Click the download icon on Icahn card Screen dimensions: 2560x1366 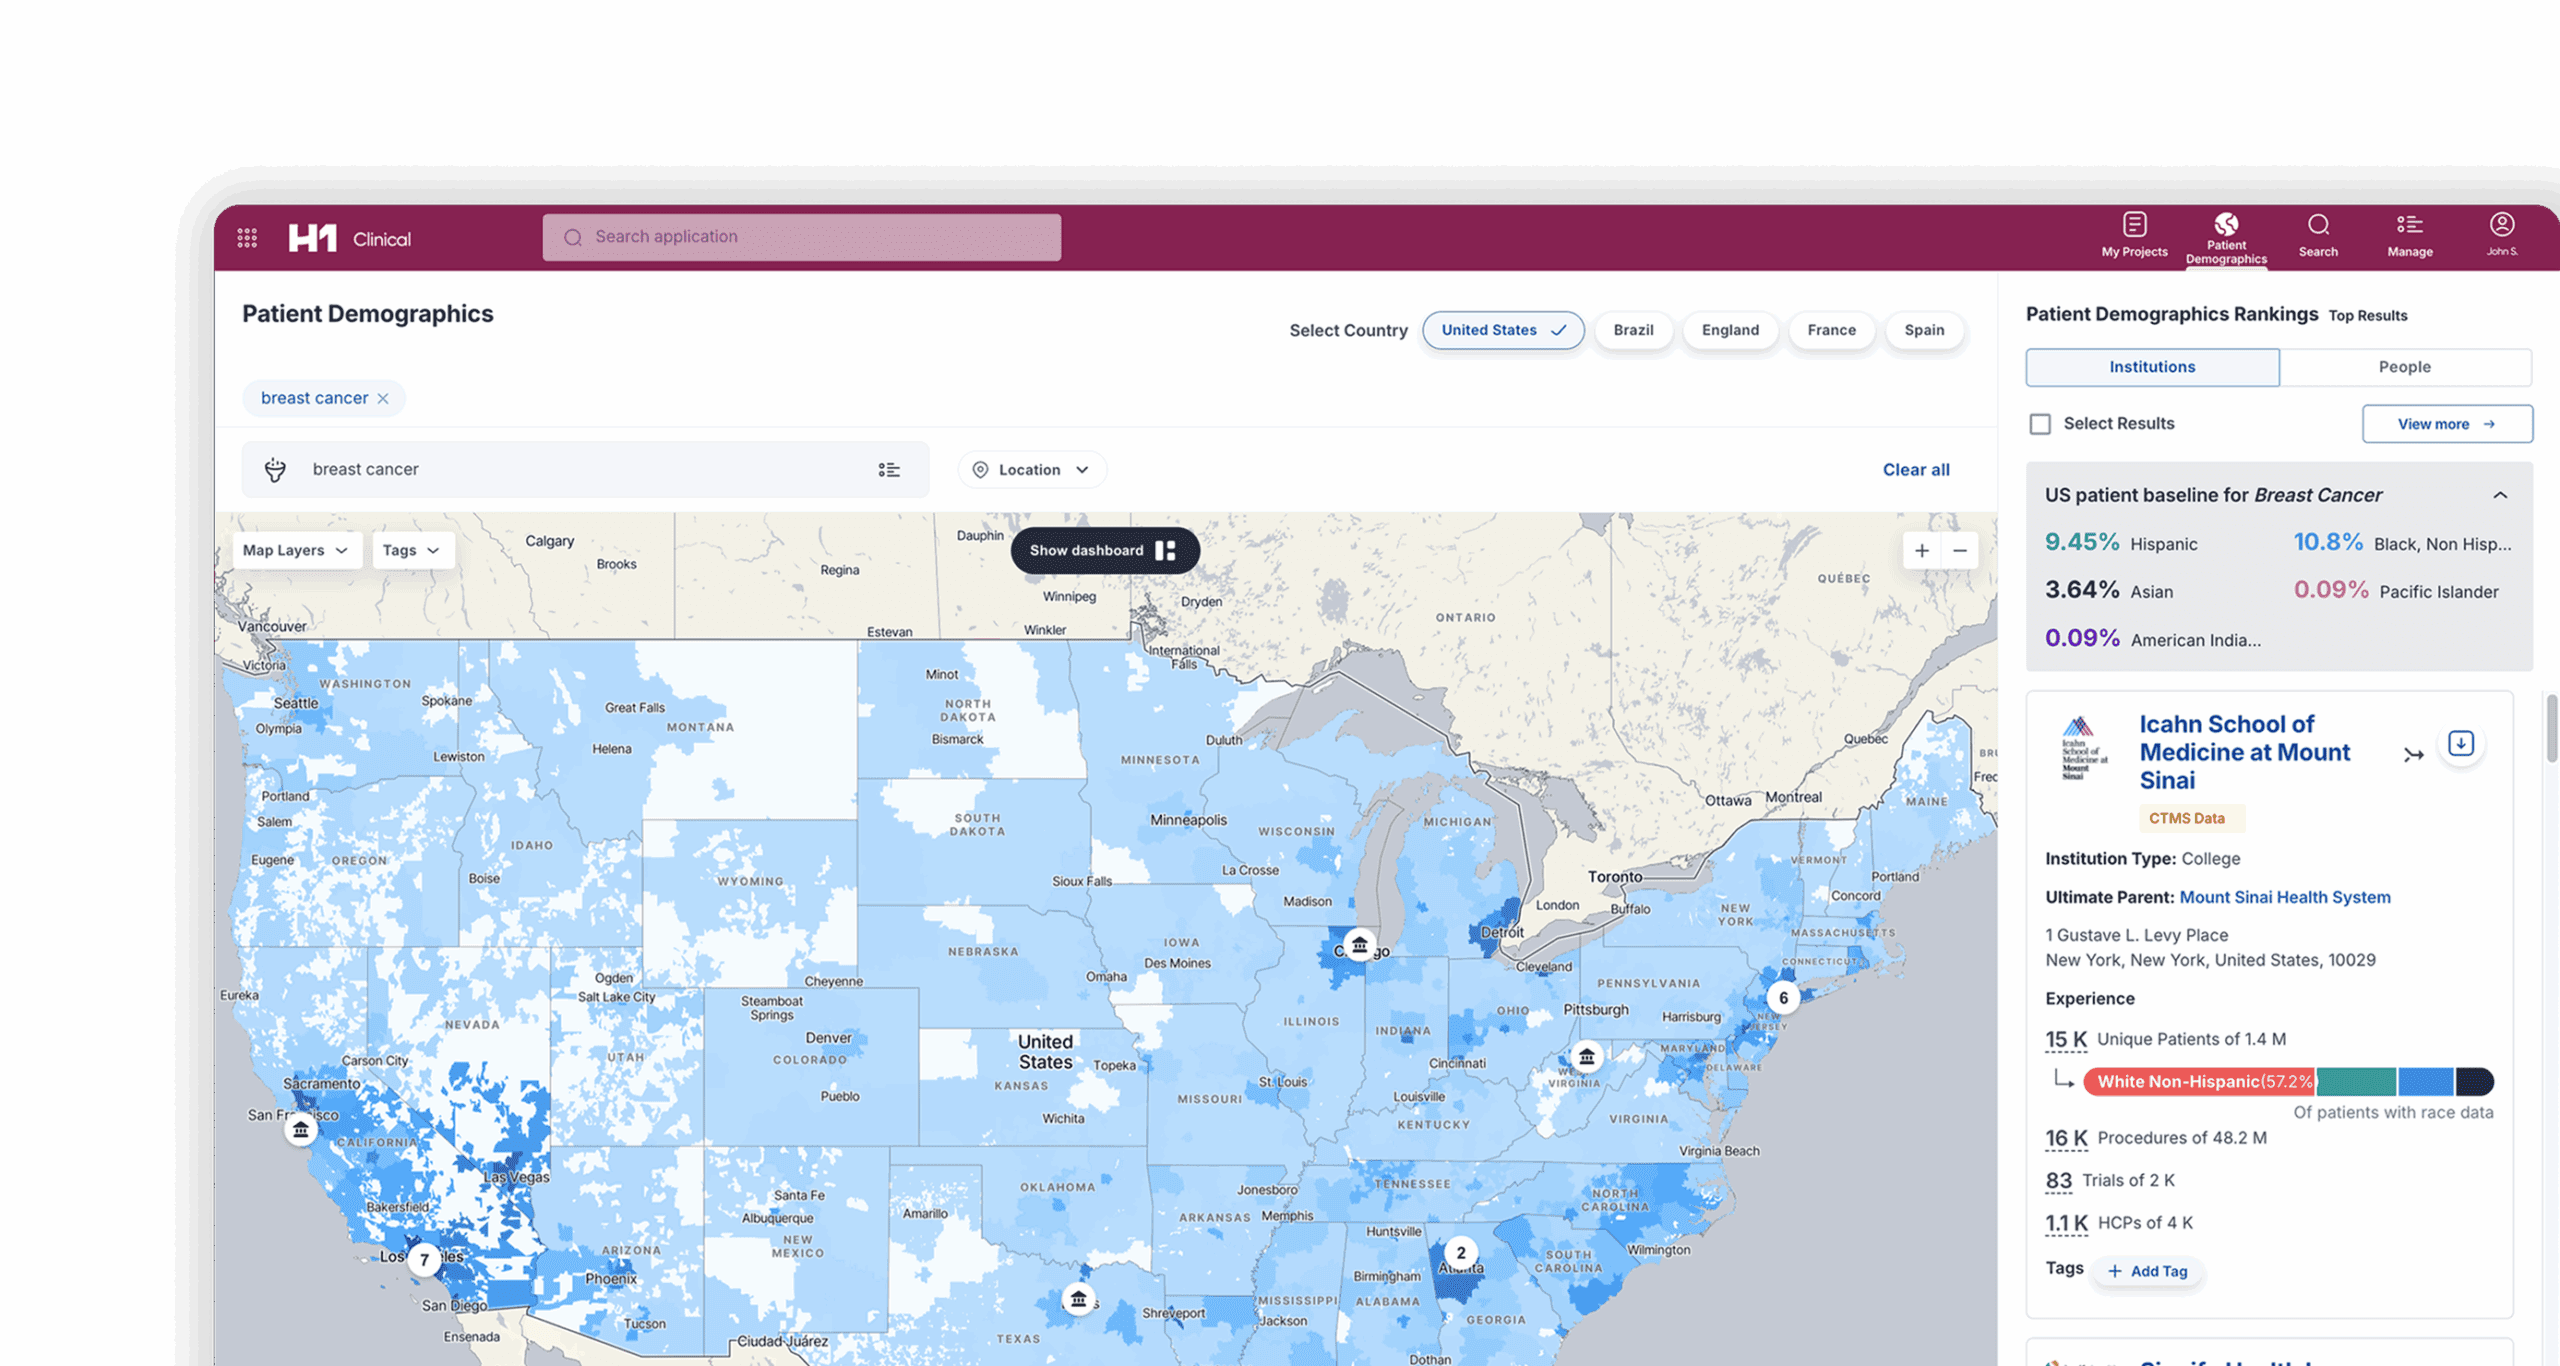coord(2460,744)
